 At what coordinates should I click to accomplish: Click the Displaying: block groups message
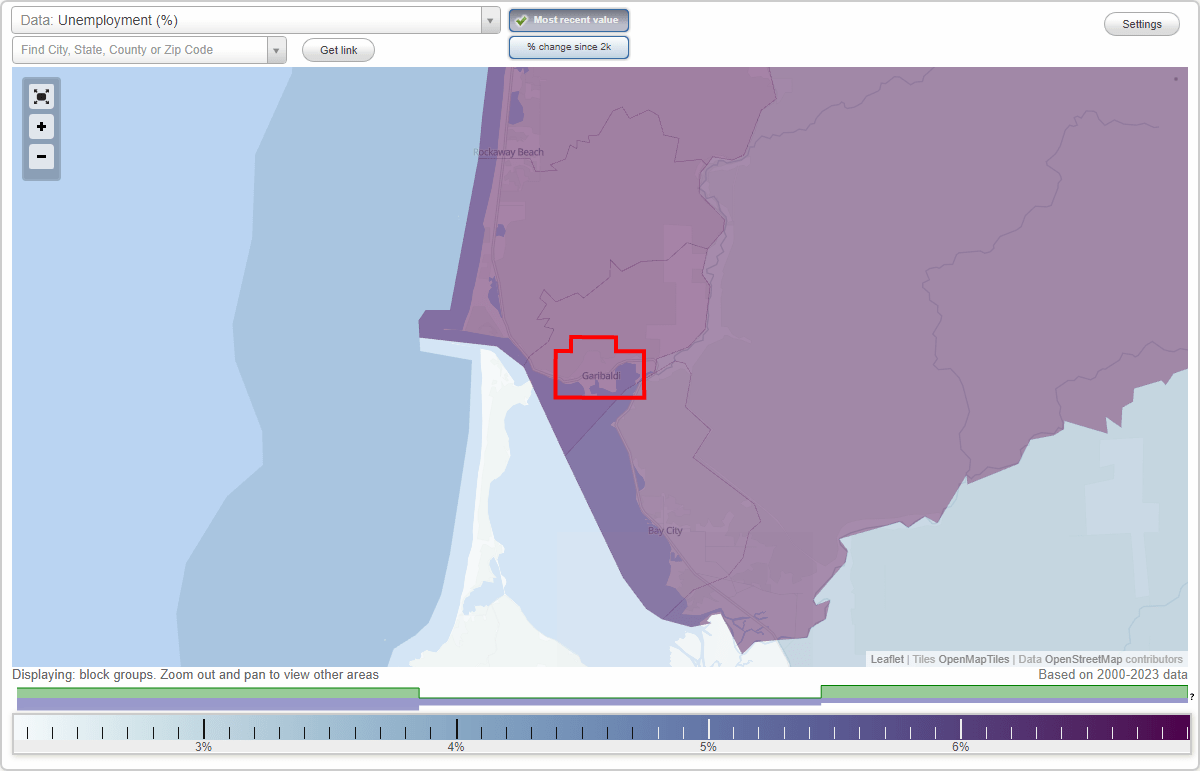196,675
